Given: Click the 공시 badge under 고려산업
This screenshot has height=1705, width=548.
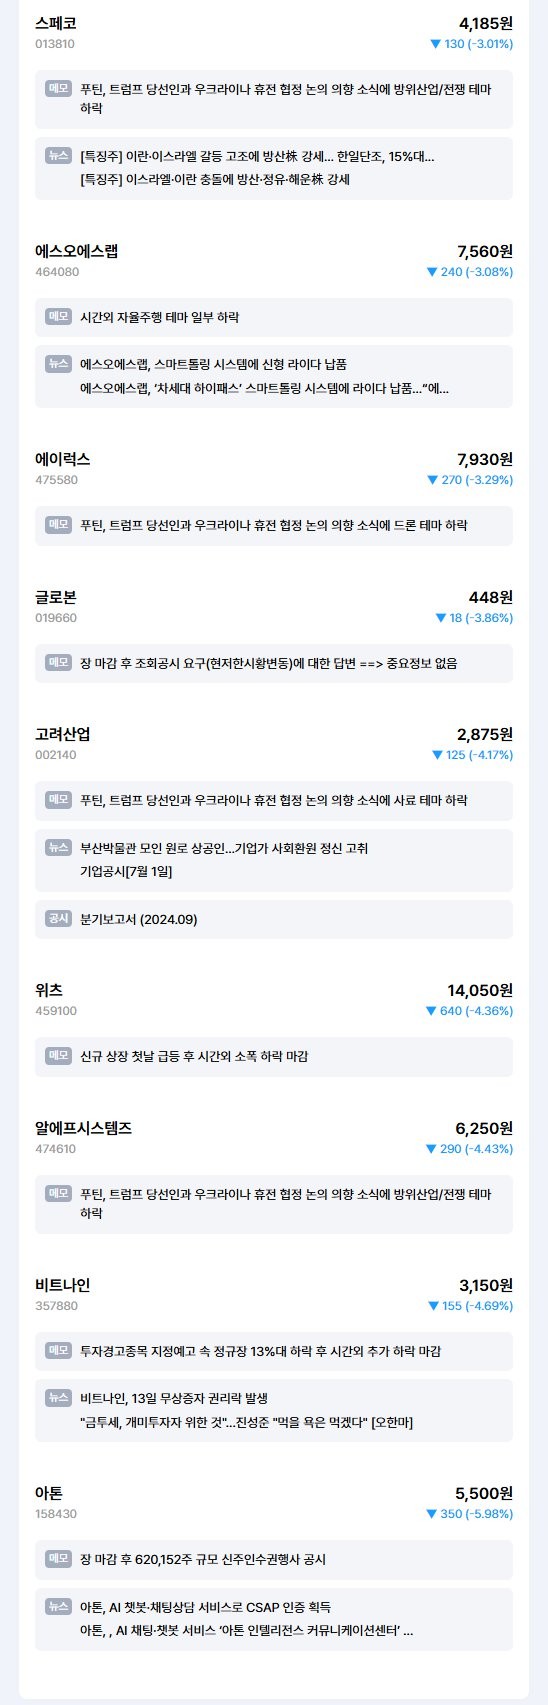Looking at the screenshot, I should 58,919.
